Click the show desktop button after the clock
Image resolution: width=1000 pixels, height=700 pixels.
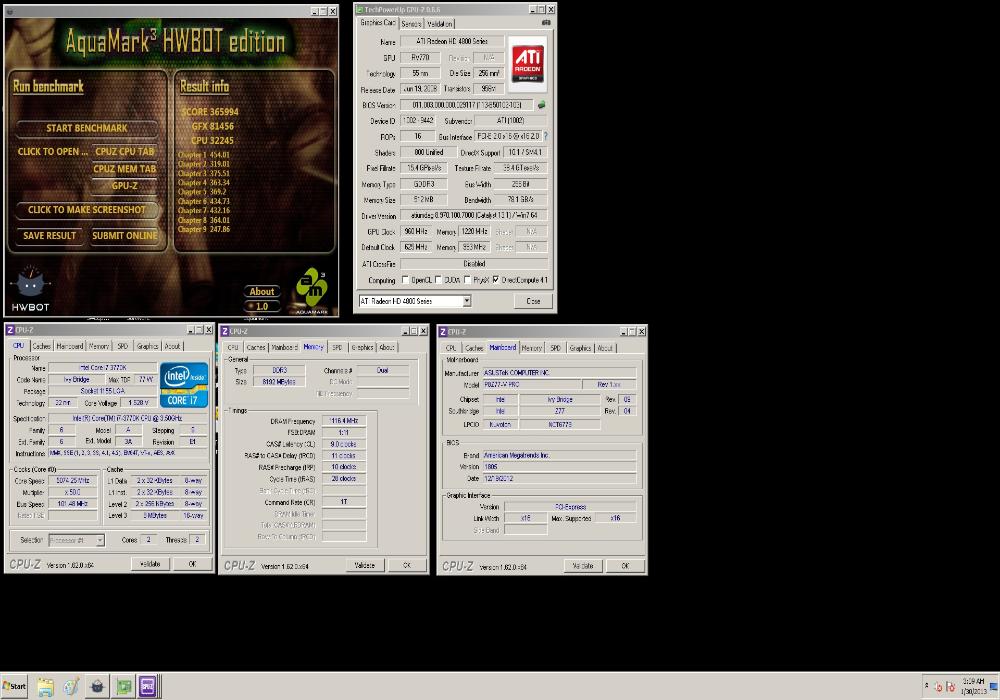tap(994, 687)
